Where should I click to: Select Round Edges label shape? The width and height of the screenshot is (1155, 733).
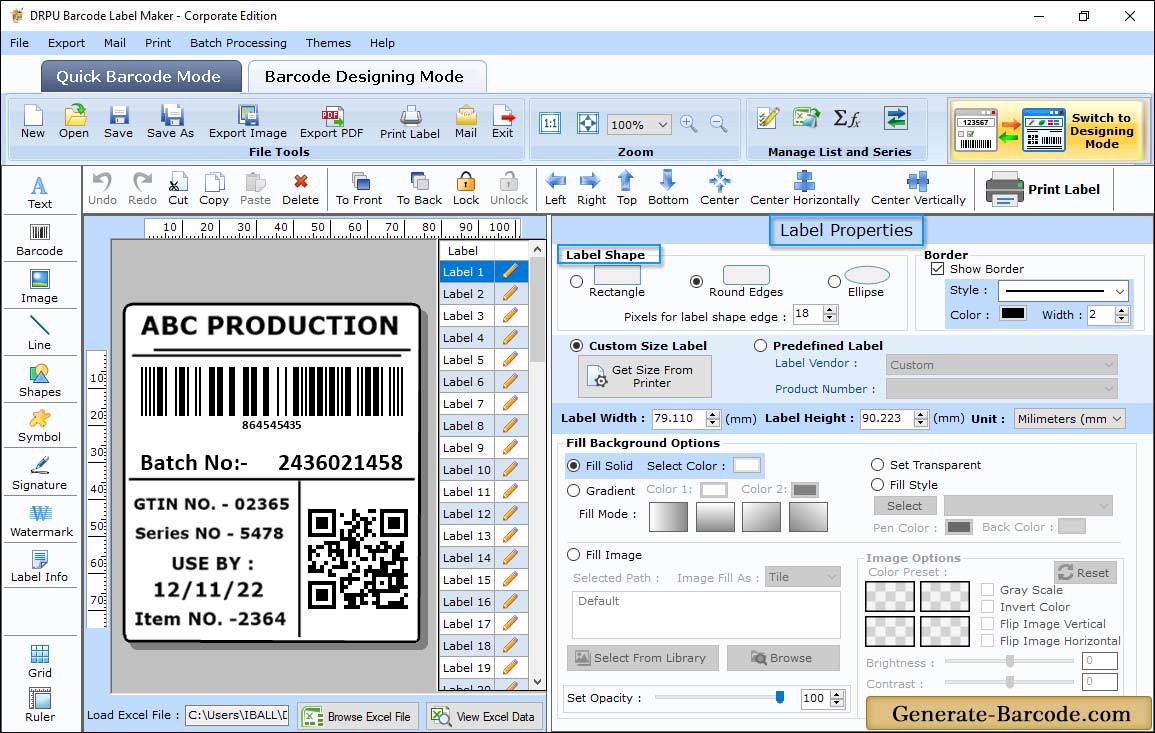tap(696, 281)
